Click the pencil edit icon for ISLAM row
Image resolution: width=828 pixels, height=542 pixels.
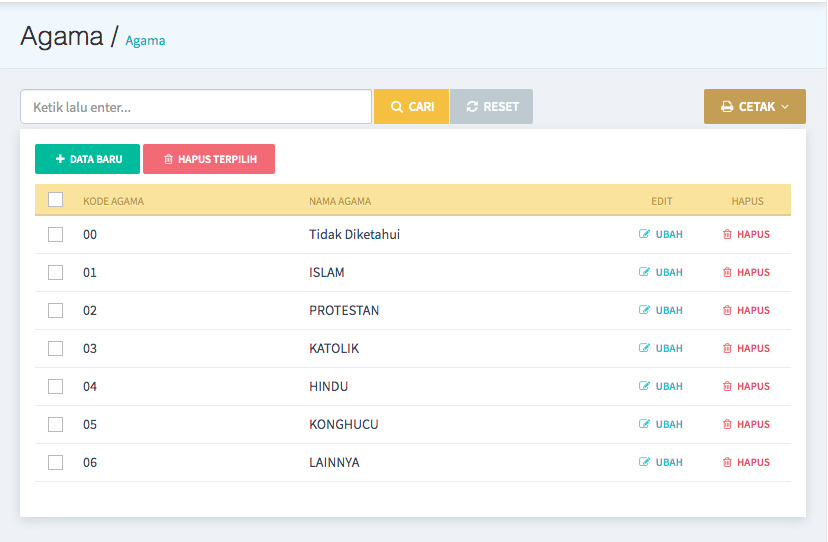tap(645, 273)
